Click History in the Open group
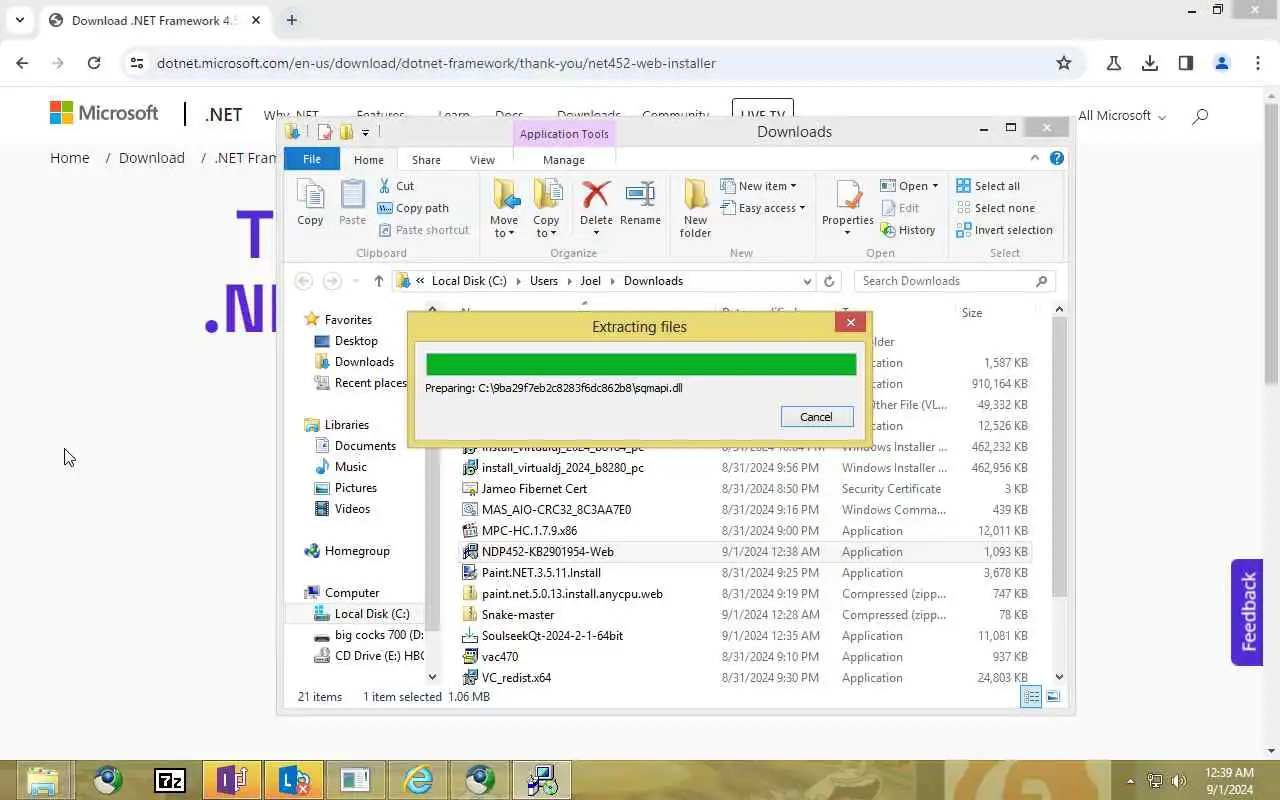Screen dimensions: 1280x800 (x=908, y=230)
